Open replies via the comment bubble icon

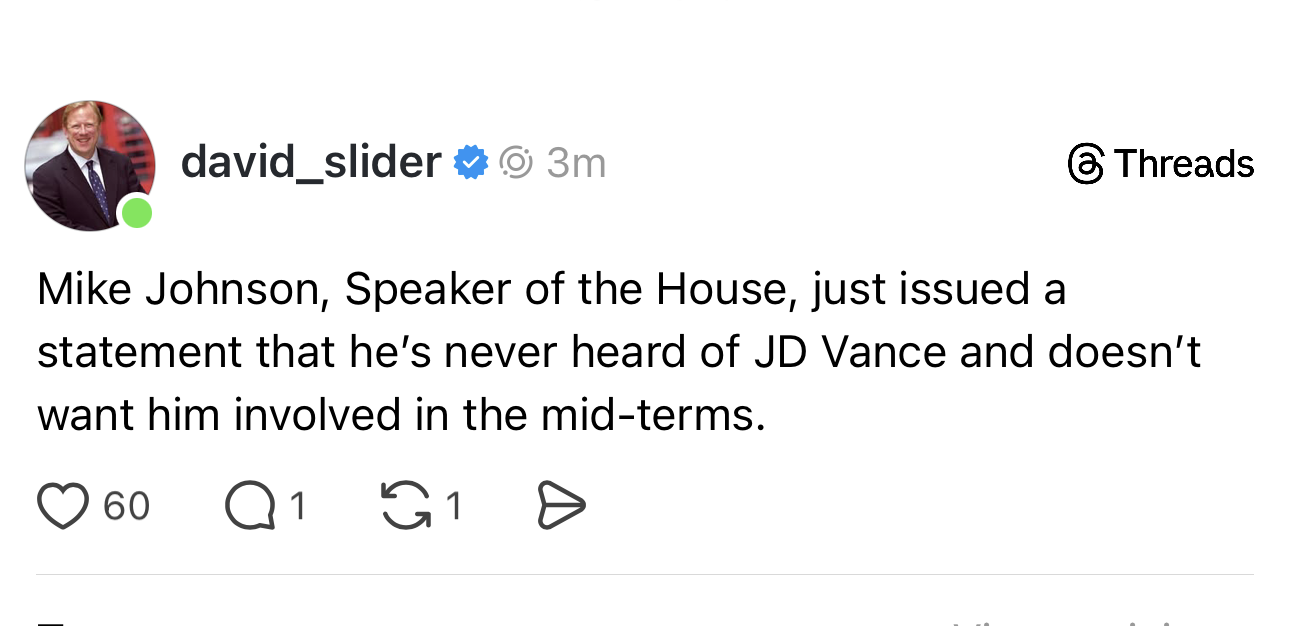[x=249, y=506]
